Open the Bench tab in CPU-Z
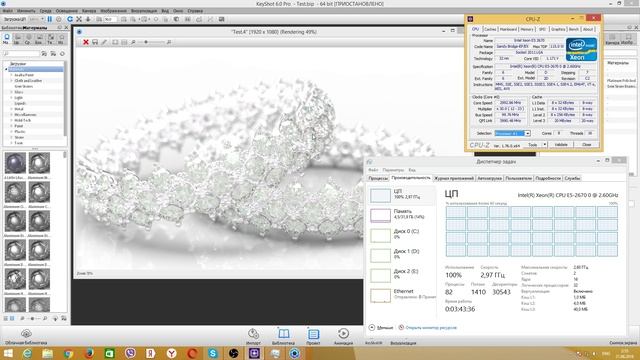The height and width of the screenshot is (360, 640). click(574, 29)
